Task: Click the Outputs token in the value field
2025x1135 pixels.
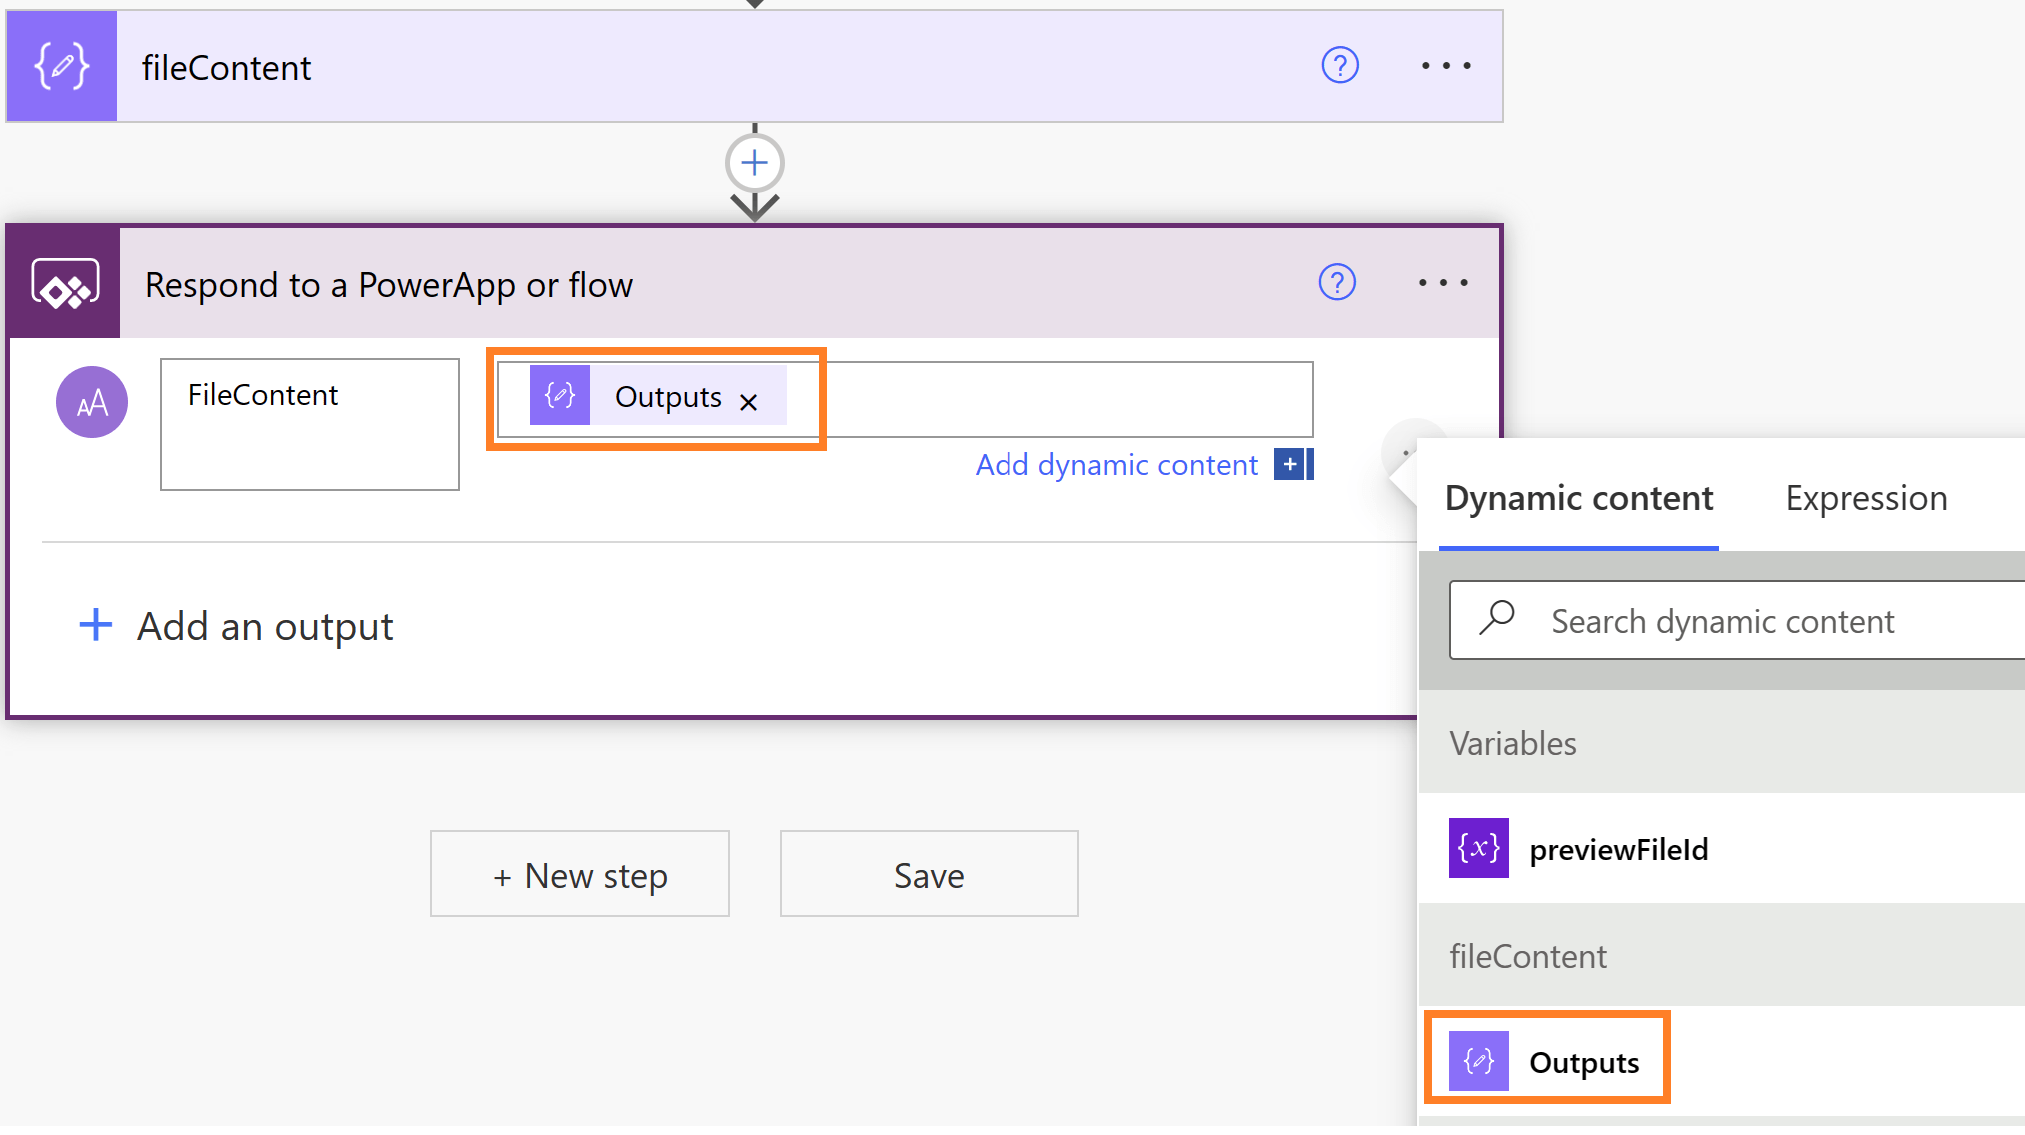Action: coord(657,396)
